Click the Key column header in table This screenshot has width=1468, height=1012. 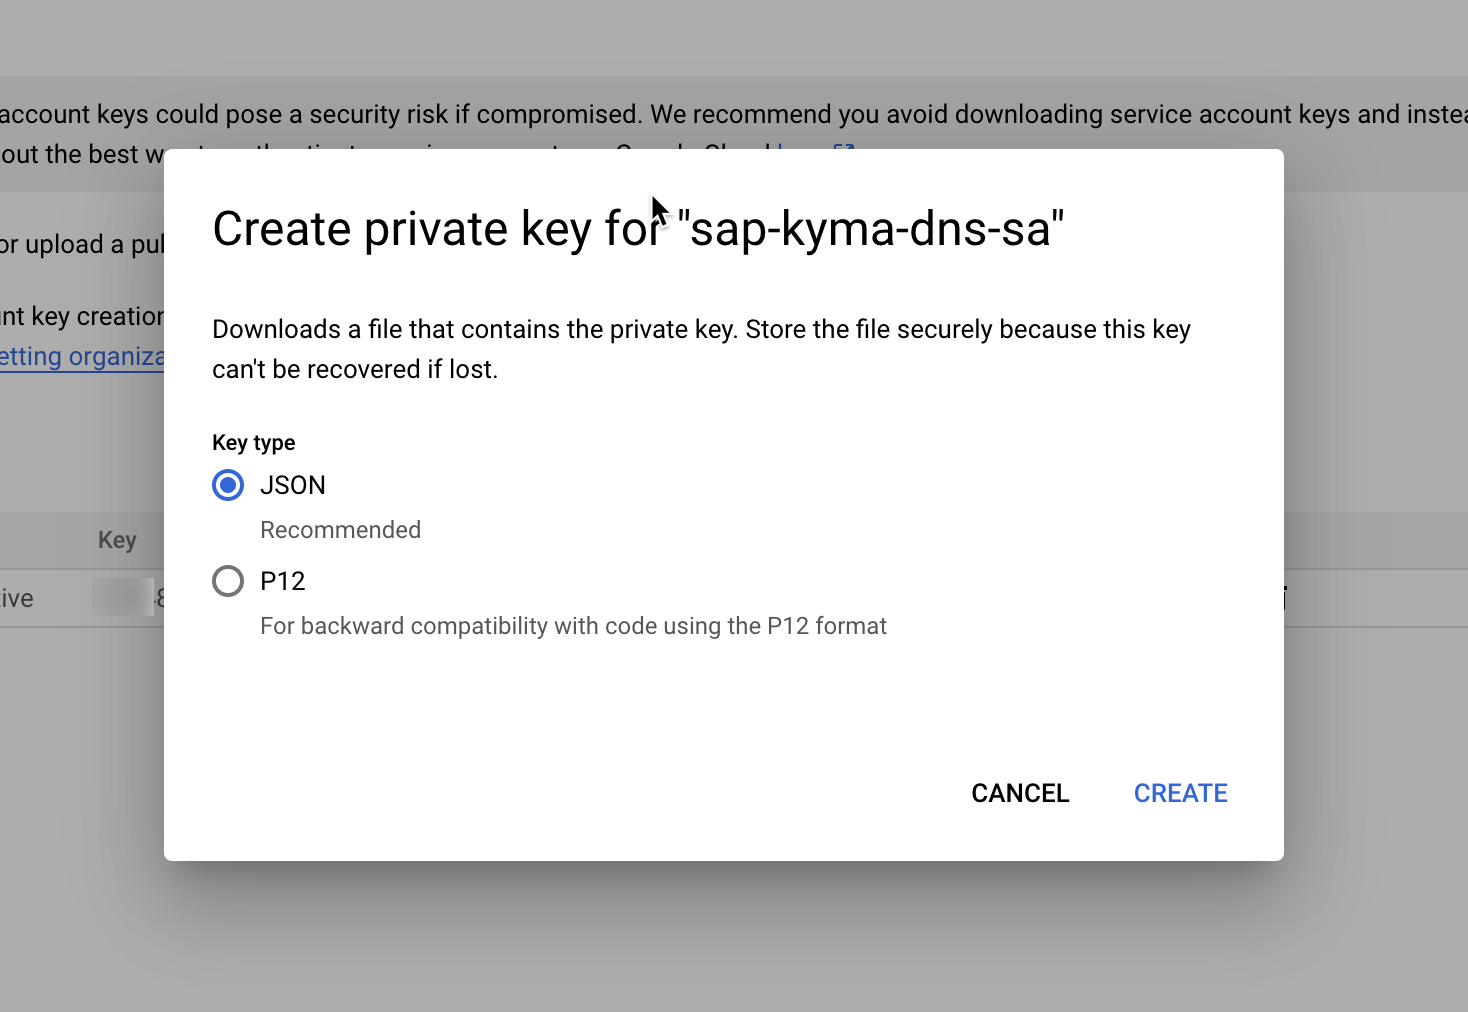pos(117,540)
